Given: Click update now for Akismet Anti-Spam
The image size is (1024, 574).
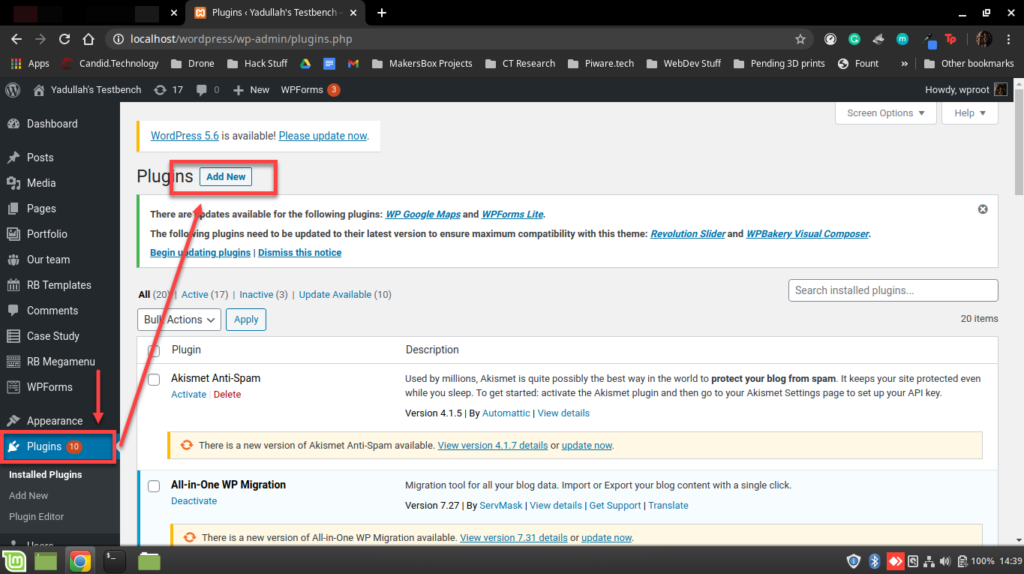Looking at the screenshot, I should coord(586,445).
